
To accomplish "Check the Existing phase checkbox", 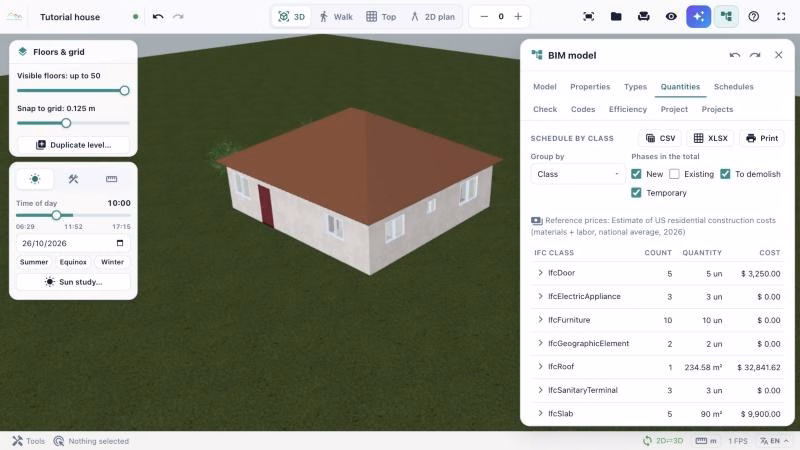I will point(674,174).
